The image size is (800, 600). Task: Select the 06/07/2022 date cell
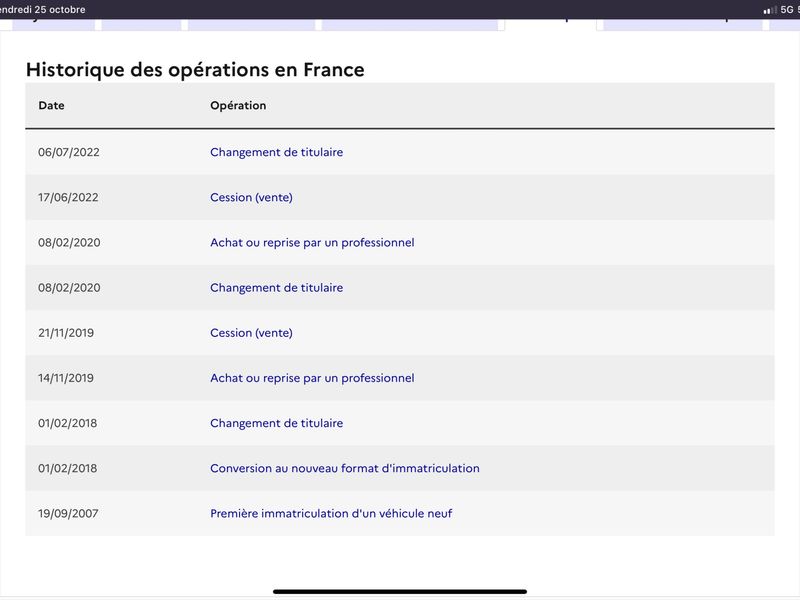69,152
